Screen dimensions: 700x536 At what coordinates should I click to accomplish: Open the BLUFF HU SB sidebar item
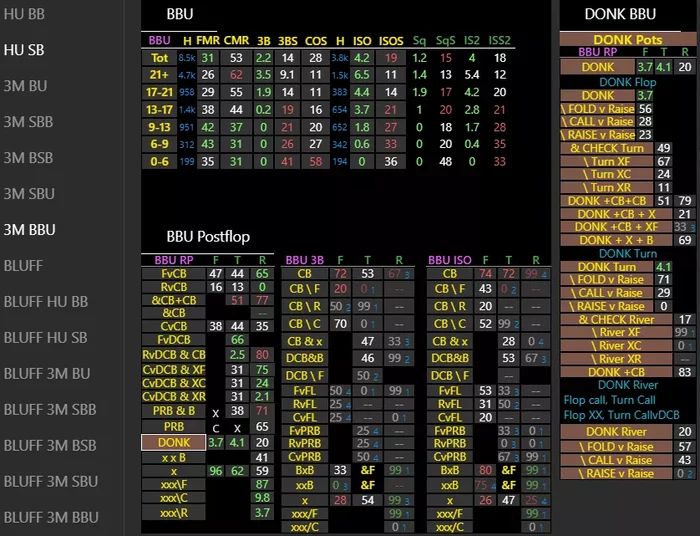tap(46, 338)
